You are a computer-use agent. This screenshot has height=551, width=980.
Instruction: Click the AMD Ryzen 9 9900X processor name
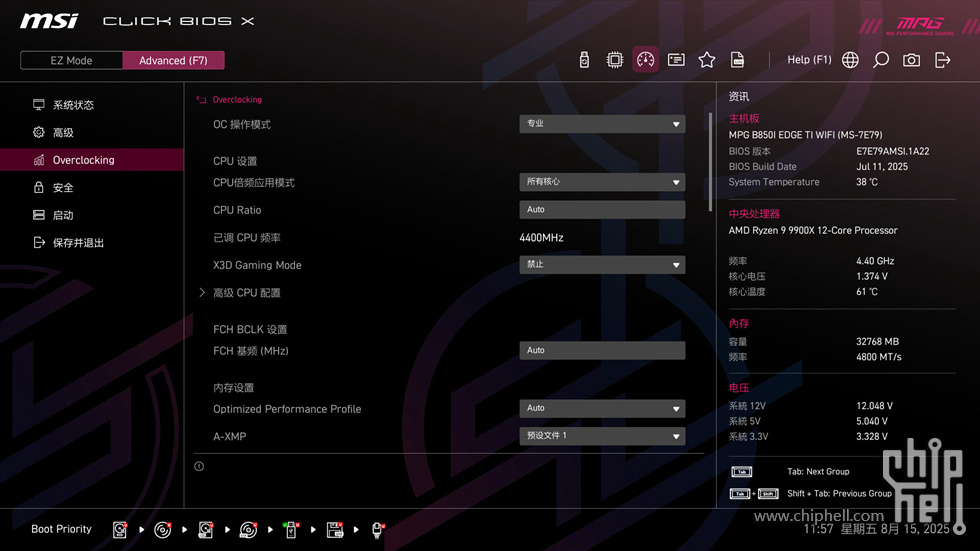click(812, 231)
